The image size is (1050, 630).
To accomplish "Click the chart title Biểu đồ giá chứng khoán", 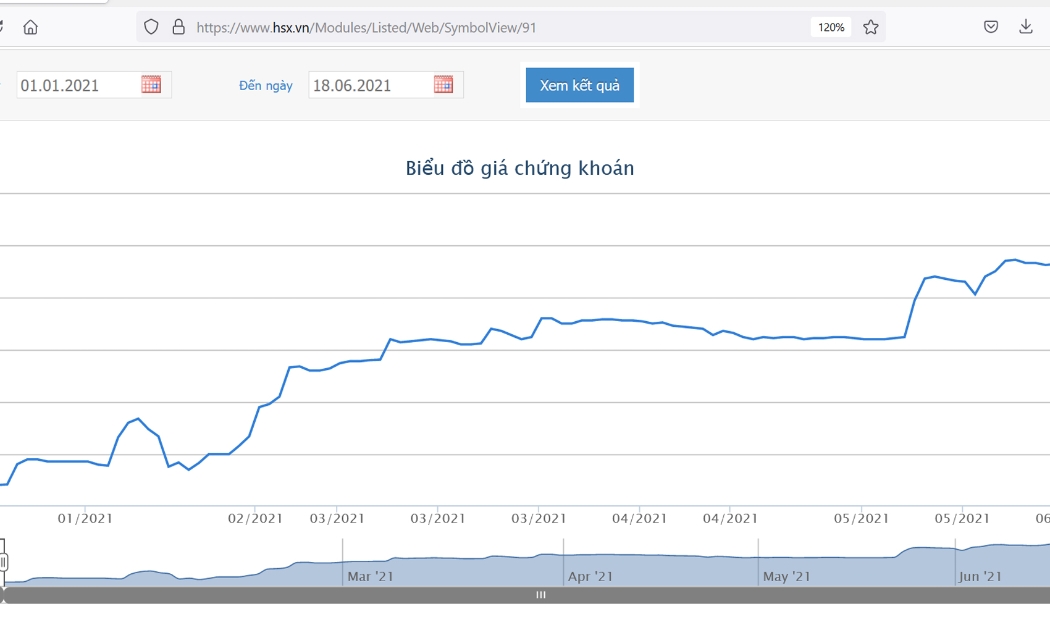I will [520, 168].
